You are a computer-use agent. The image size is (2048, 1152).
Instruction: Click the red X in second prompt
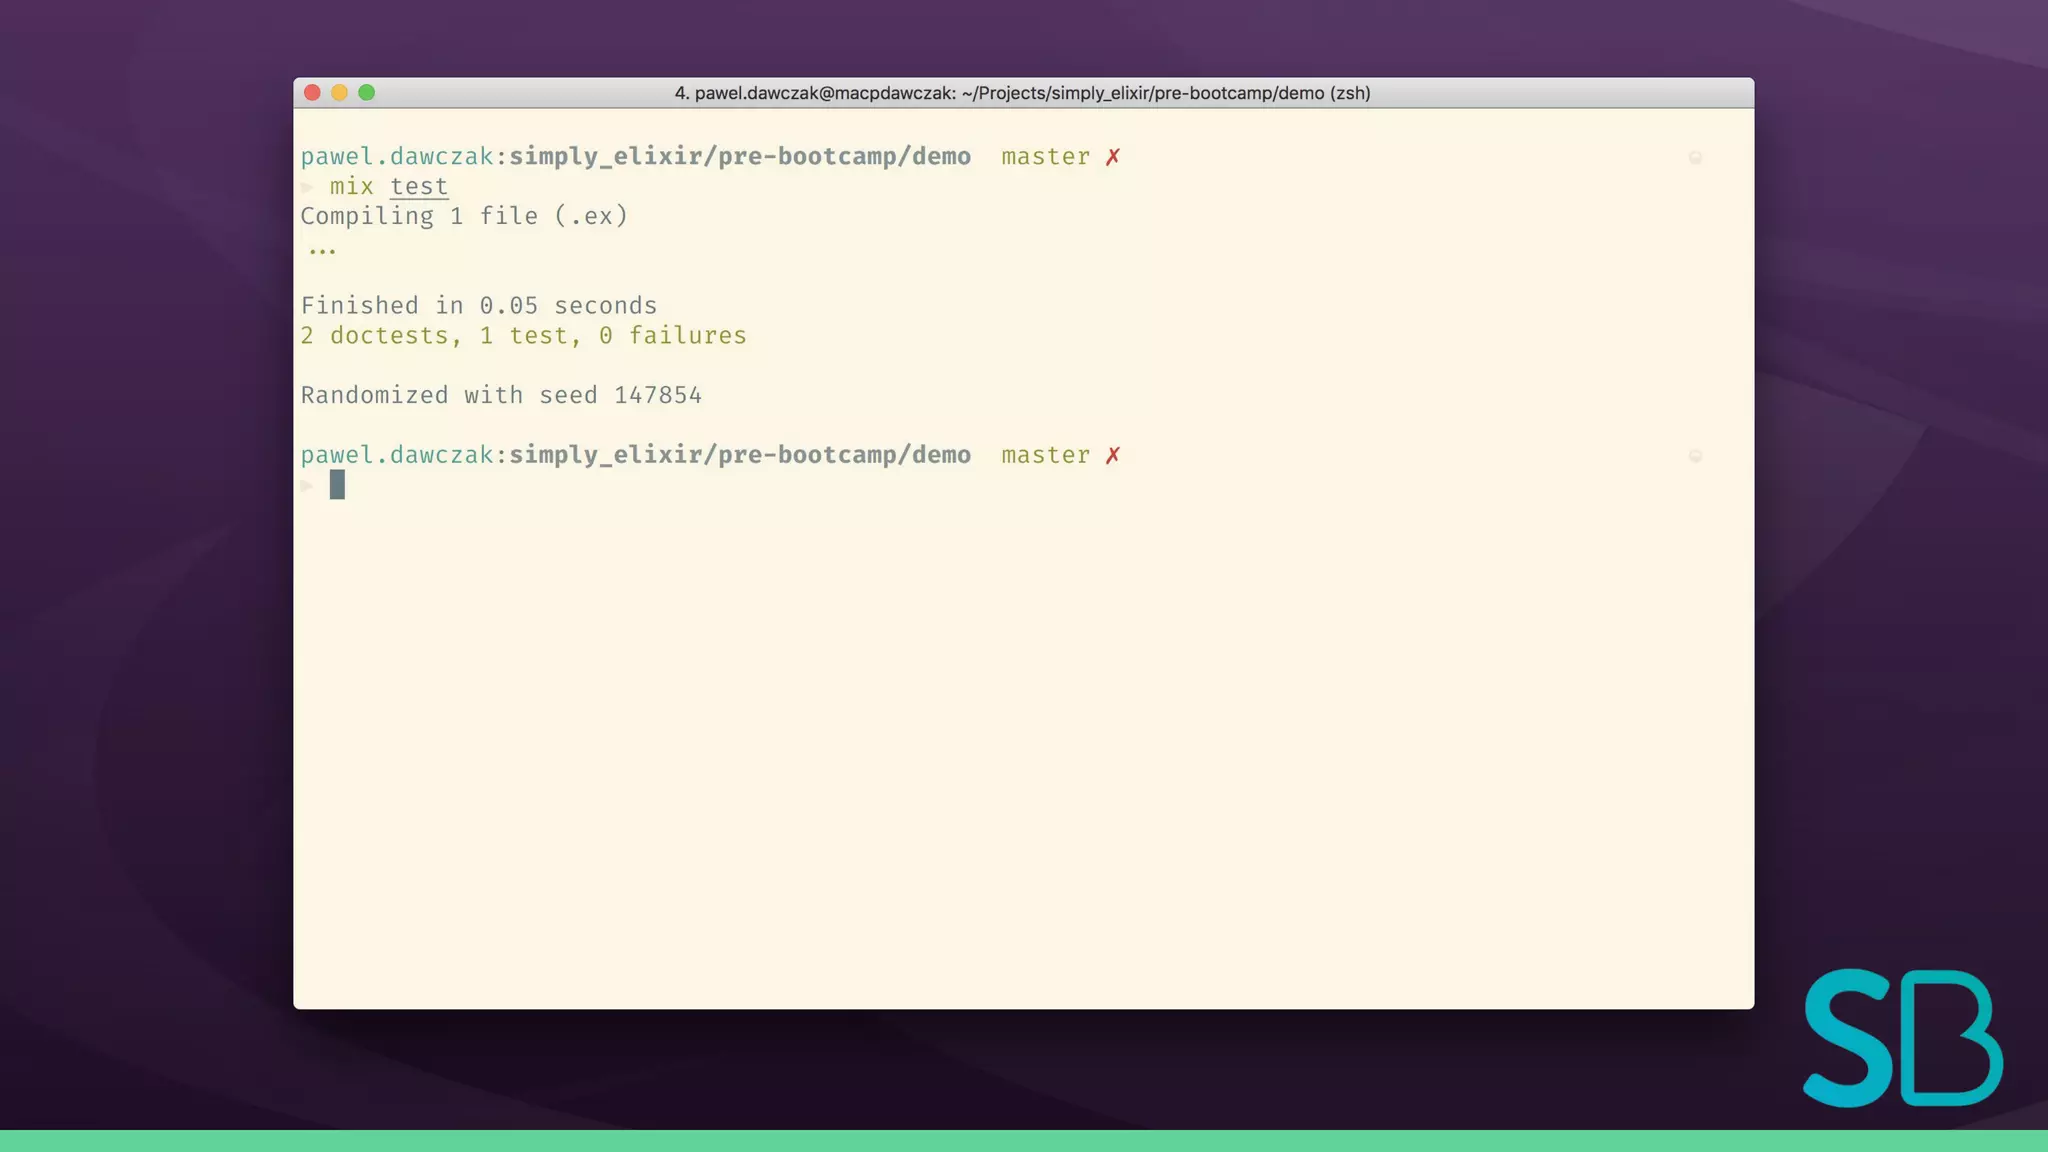click(1113, 455)
